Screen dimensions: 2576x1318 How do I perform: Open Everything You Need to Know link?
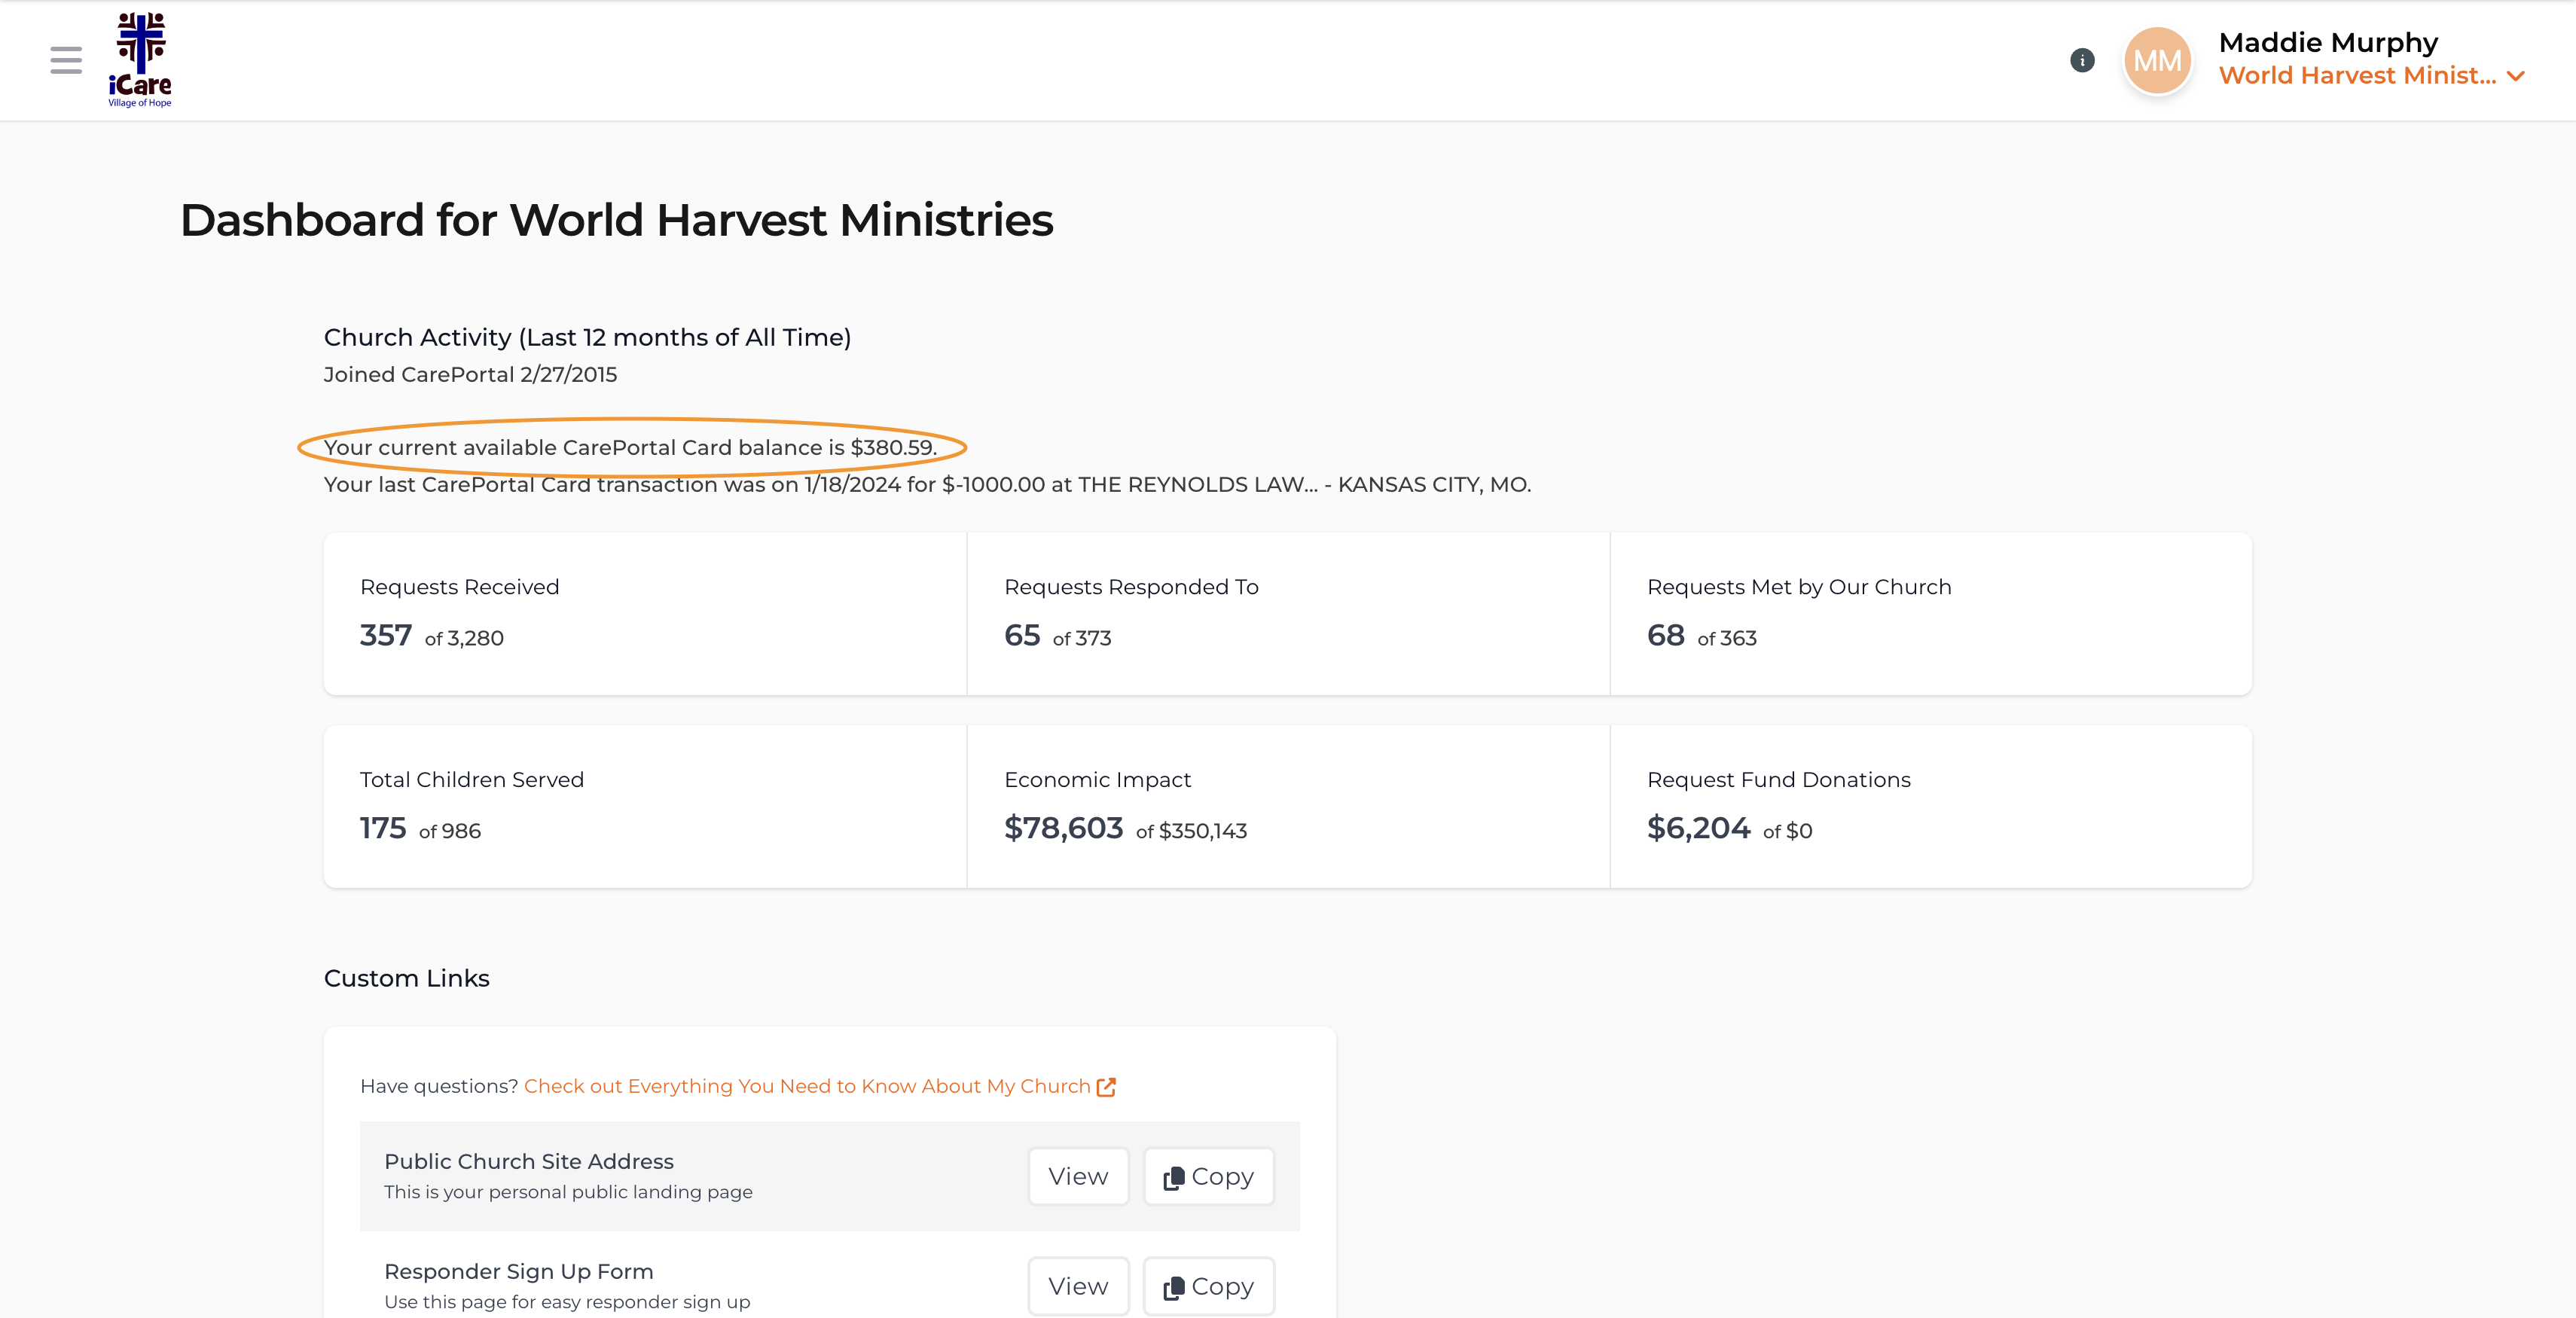pyautogui.click(x=807, y=1086)
